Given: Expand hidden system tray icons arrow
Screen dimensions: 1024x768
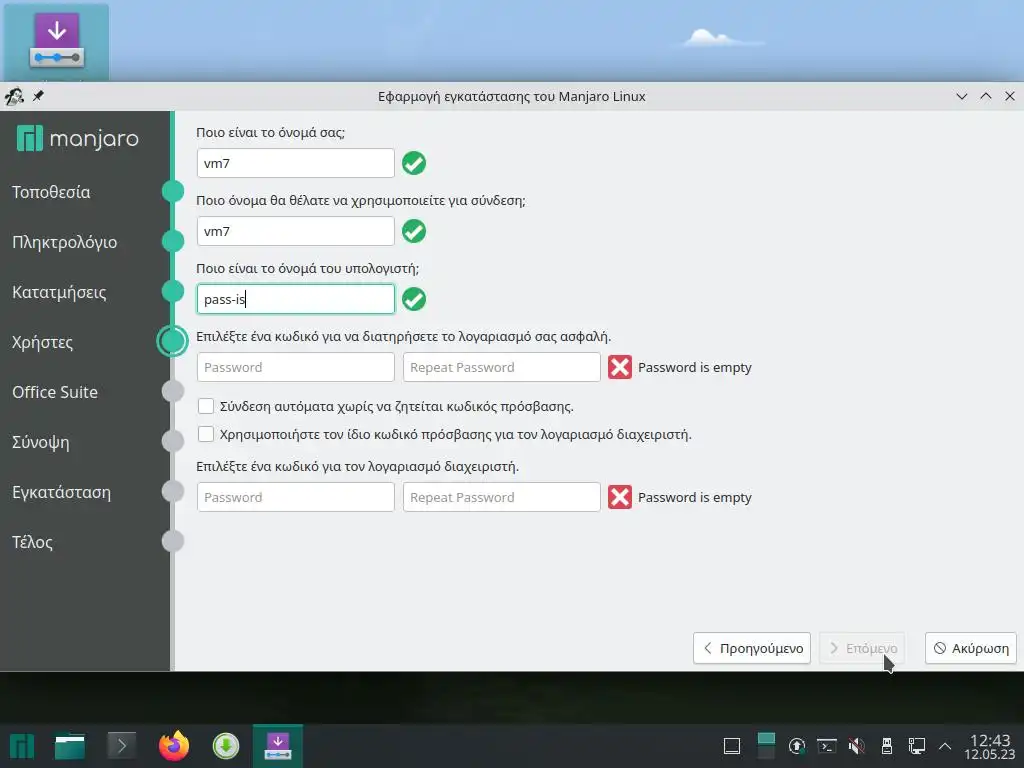Looking at the screenshot, I should (944, 746).
